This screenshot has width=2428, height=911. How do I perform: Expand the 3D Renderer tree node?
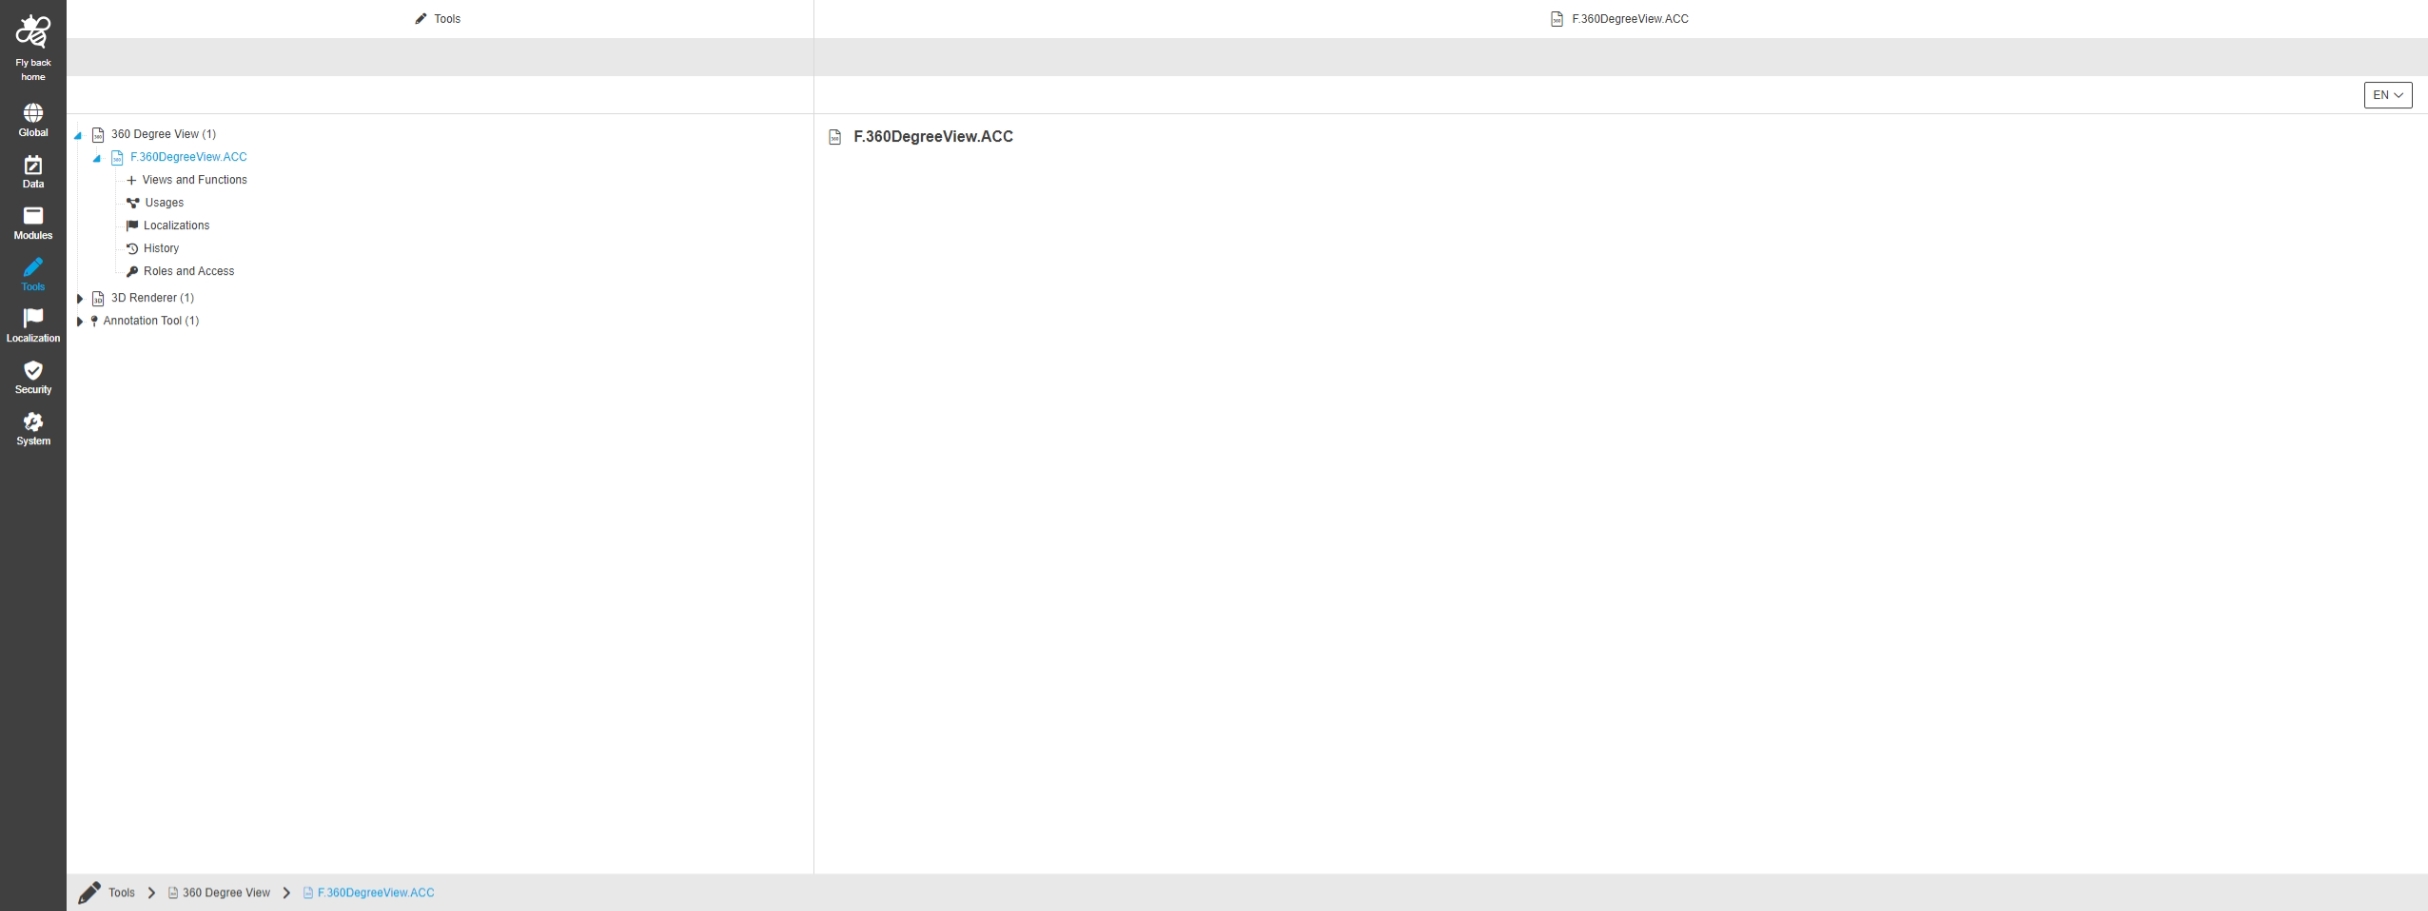[x=80, y=298]
